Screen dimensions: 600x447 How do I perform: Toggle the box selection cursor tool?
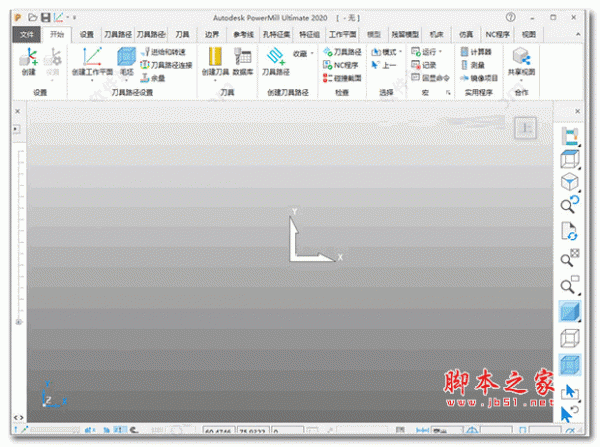570,392
